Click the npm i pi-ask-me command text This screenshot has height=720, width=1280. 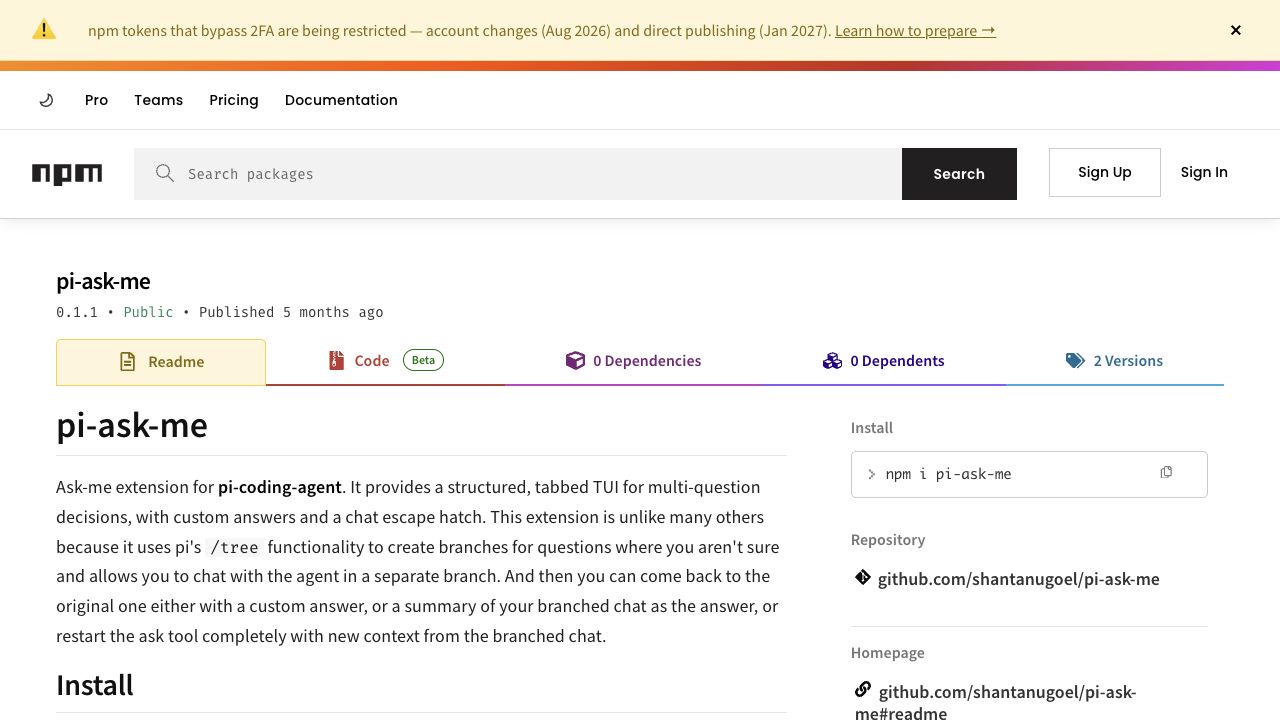pos(948,474)
